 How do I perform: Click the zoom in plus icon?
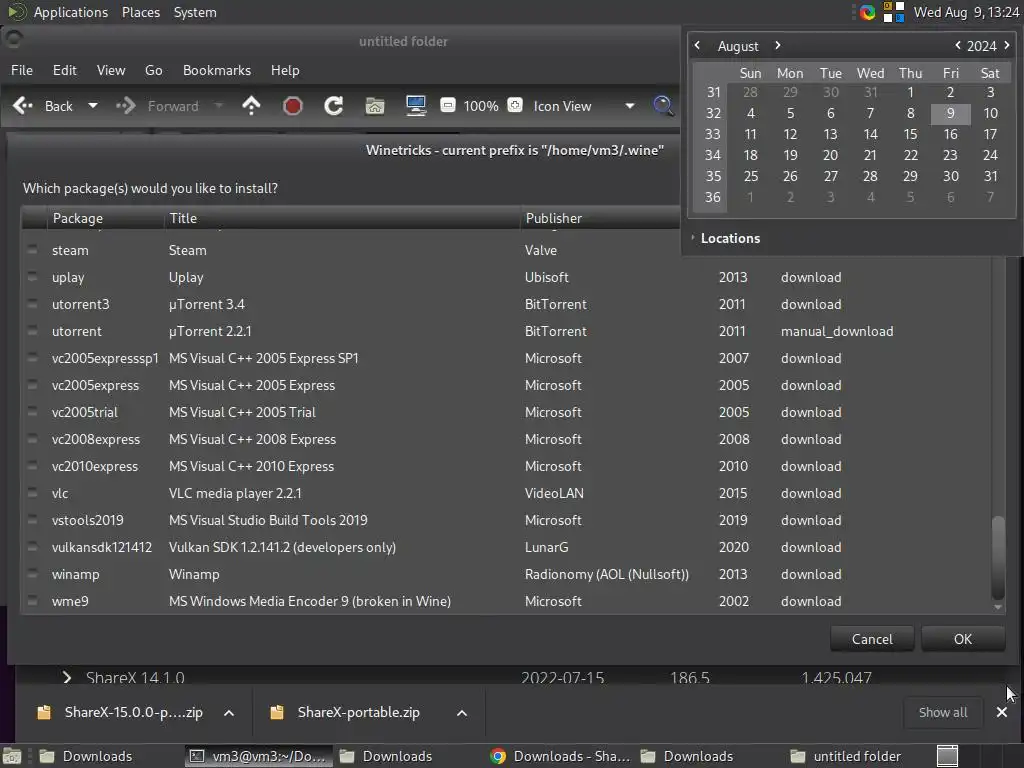[515, 105]
